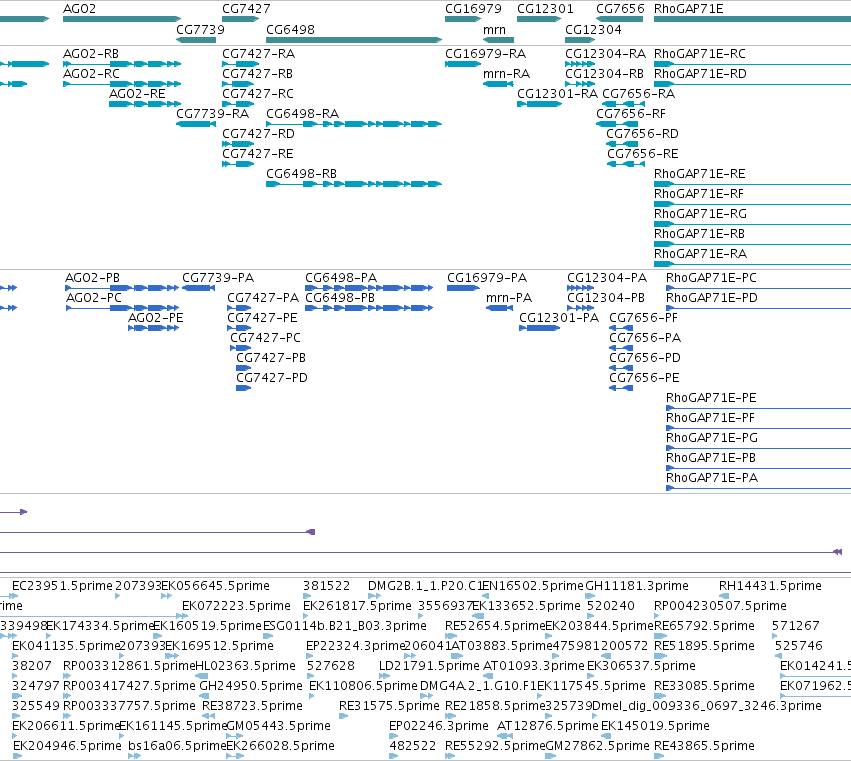This screenshot has height=761, width=851.
Task: Select the AGO2 gene label
Action: click(80, 9)
